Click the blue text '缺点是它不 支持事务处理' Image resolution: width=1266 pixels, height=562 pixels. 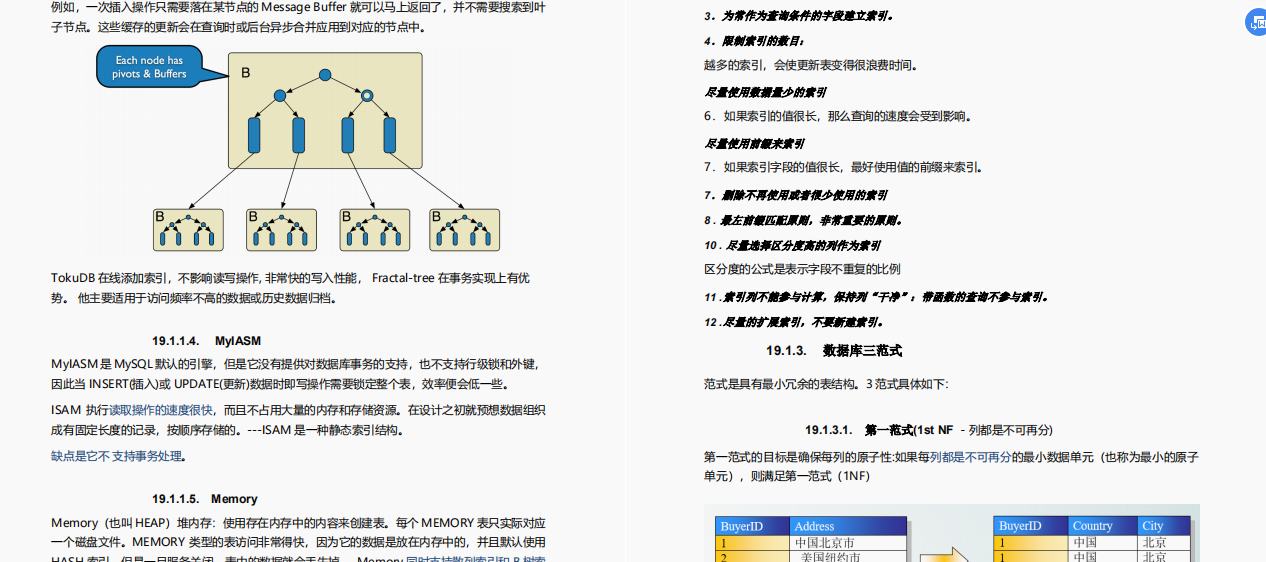tap(117, 456)
